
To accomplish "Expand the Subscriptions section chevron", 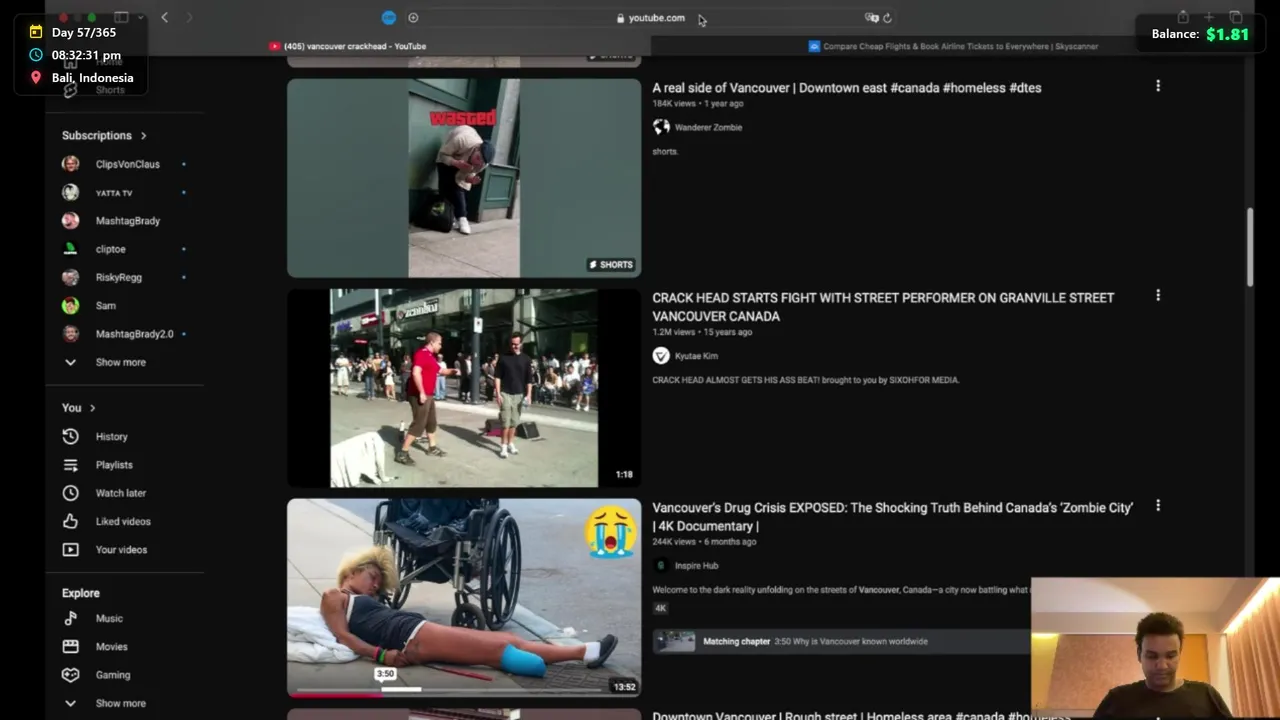I will (x=143, y=135).
